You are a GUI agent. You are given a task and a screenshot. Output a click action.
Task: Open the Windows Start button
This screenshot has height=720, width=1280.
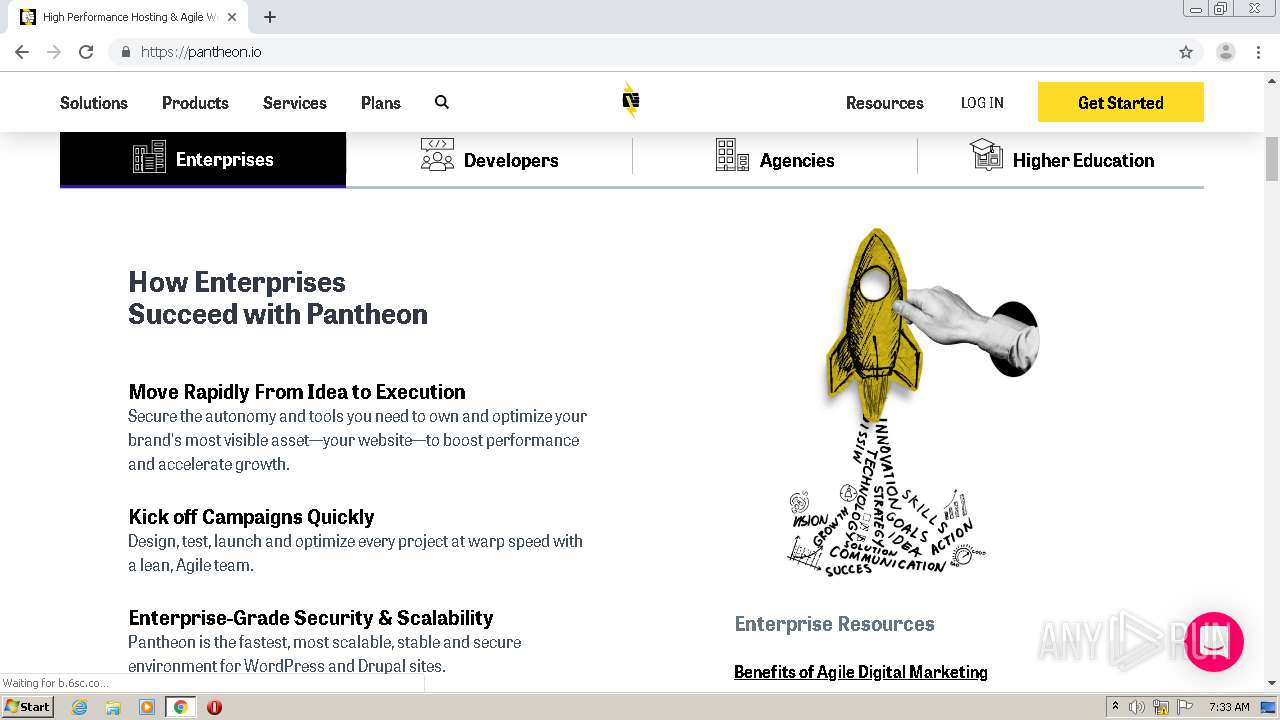coord(27,707)
